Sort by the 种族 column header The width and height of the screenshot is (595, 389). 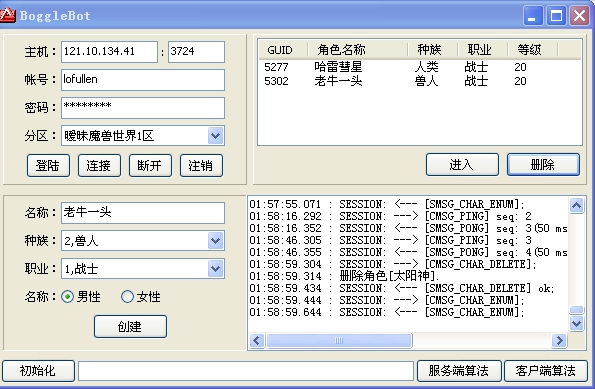click(x=433, y=49)
